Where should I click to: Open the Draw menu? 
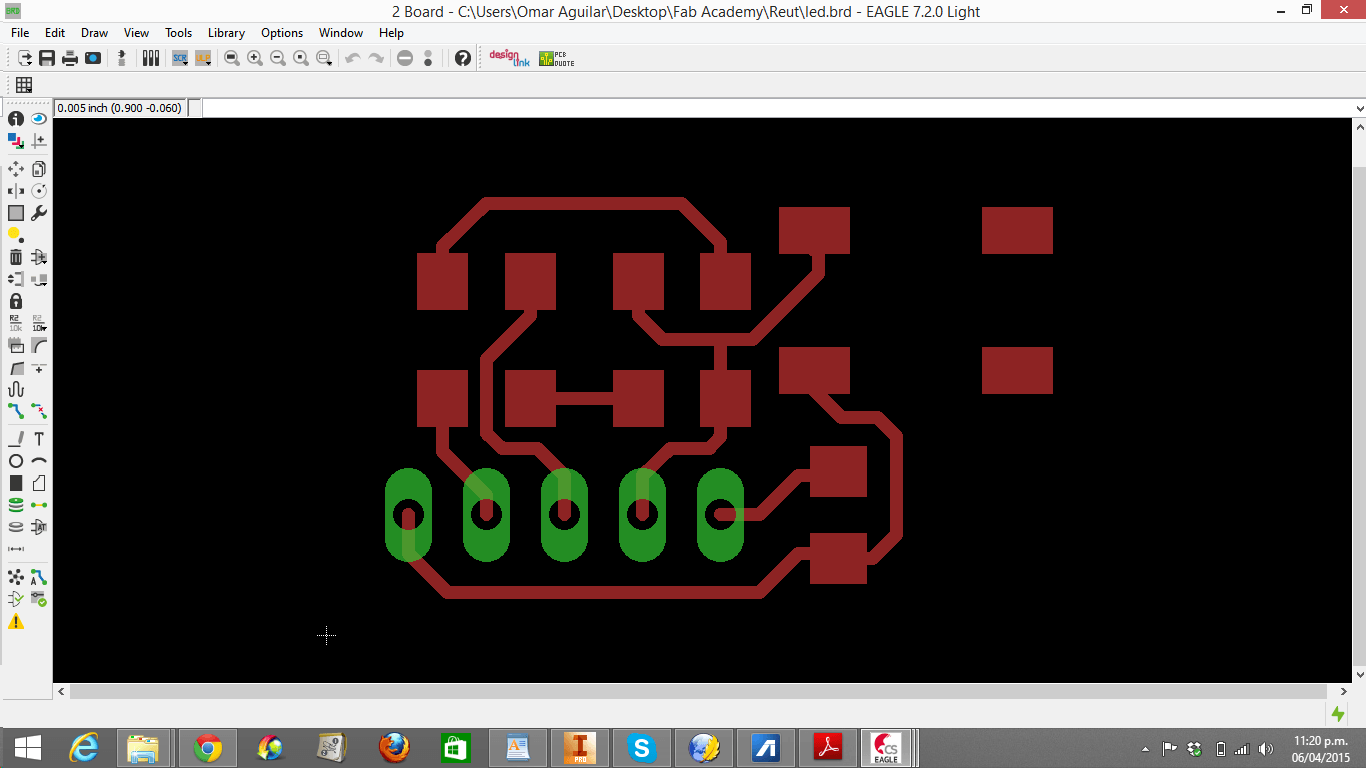[95, 33]
